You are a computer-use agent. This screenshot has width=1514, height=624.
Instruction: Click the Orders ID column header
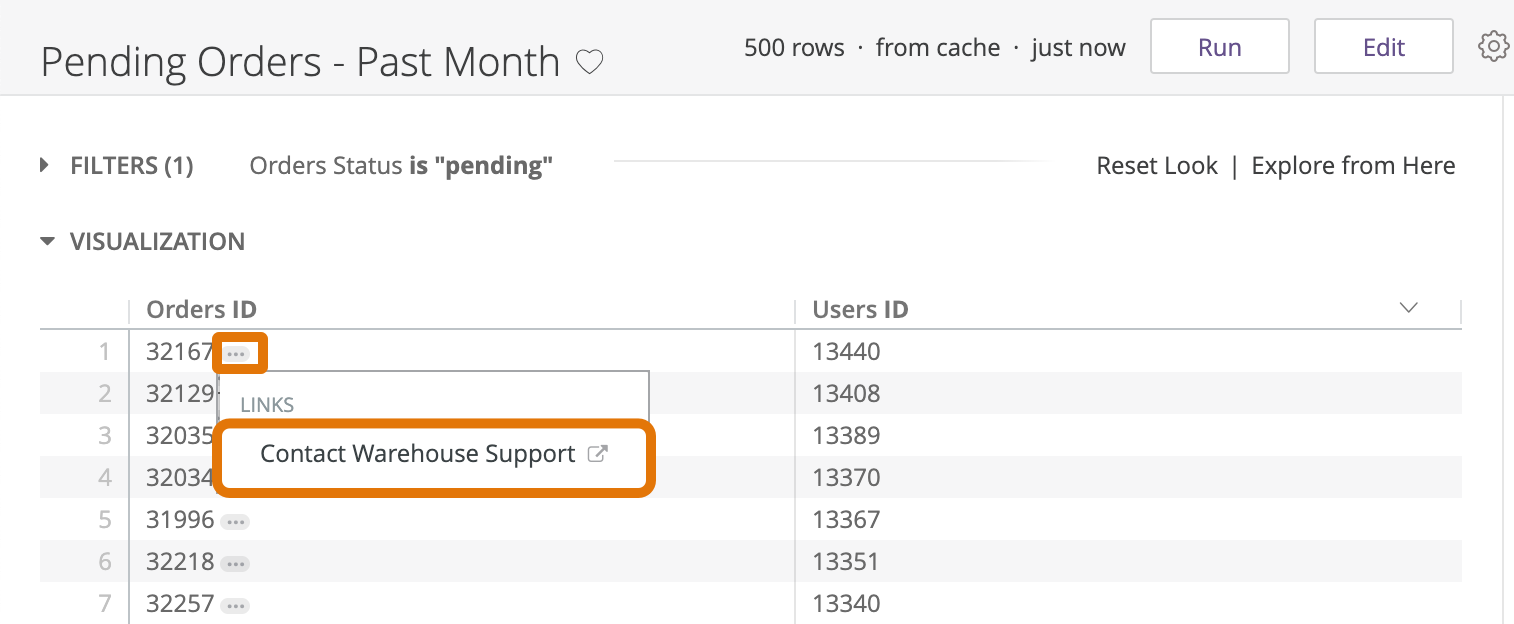coord(201,310)
